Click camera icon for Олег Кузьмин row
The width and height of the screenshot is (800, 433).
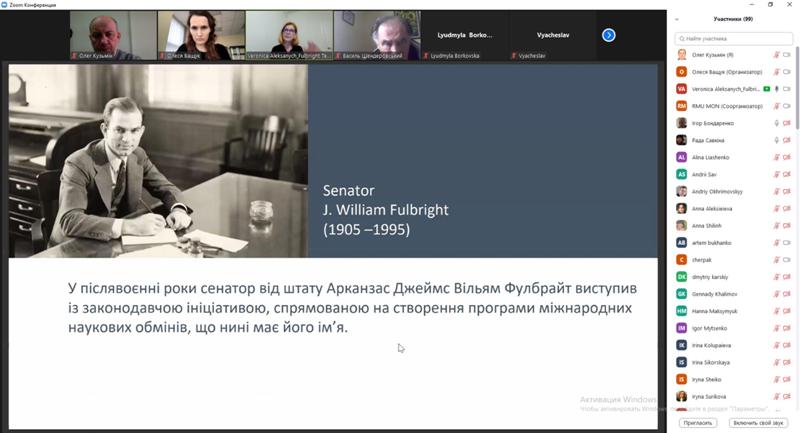787,55
